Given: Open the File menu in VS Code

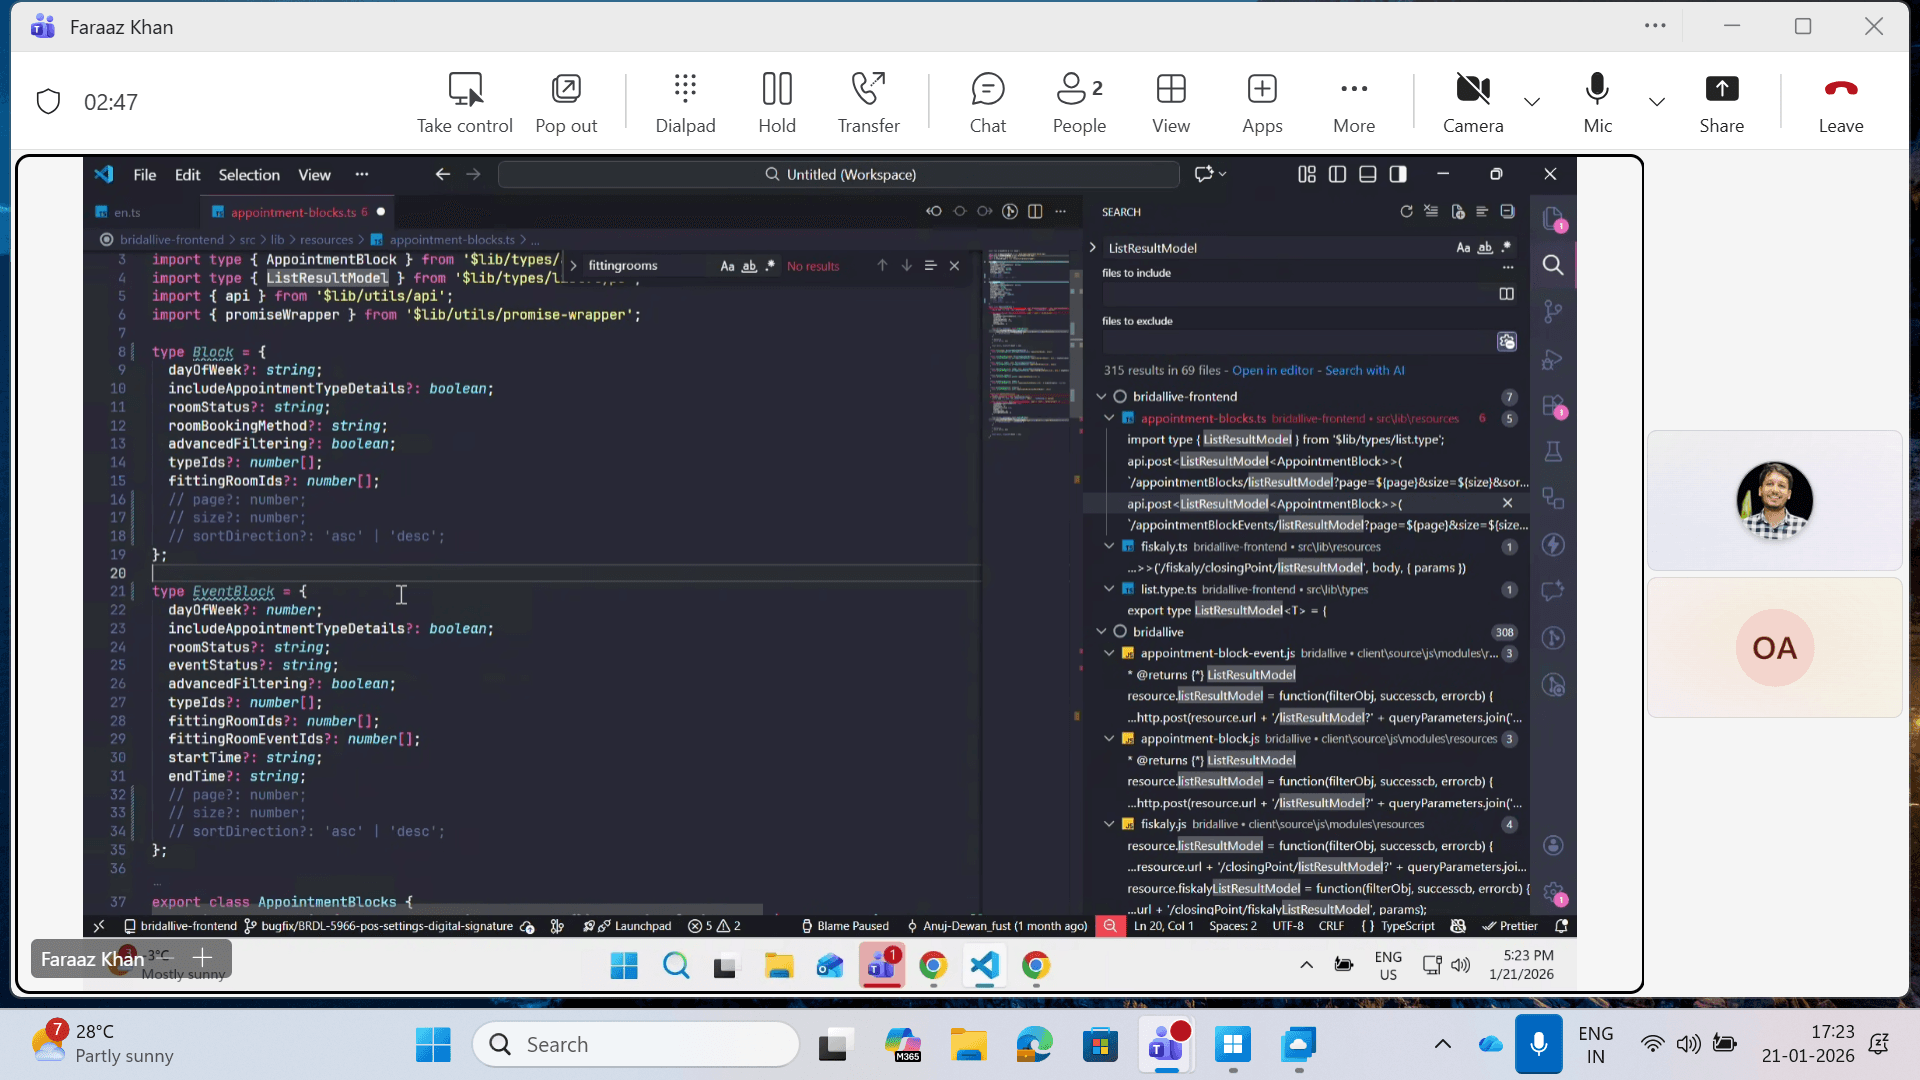Looking at the screenshot, I should [145, 174].
